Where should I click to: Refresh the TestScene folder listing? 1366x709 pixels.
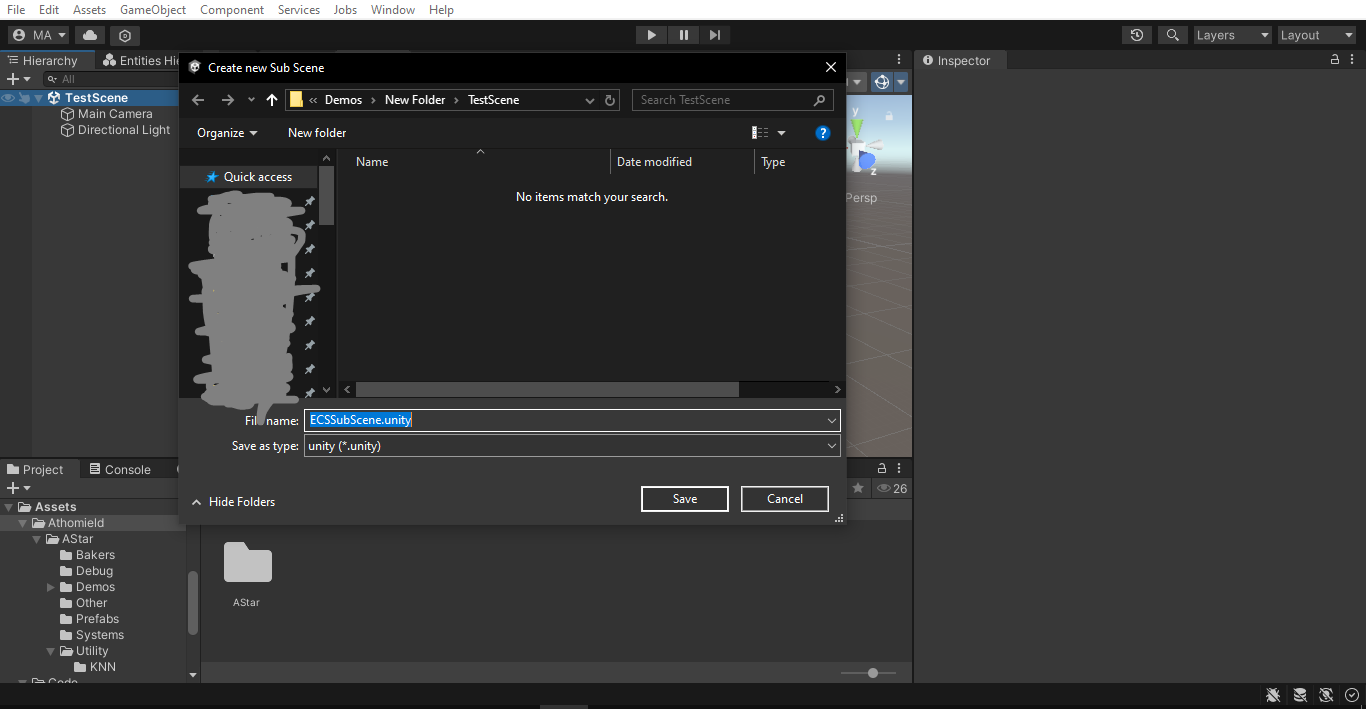click(x=609, y=100)
